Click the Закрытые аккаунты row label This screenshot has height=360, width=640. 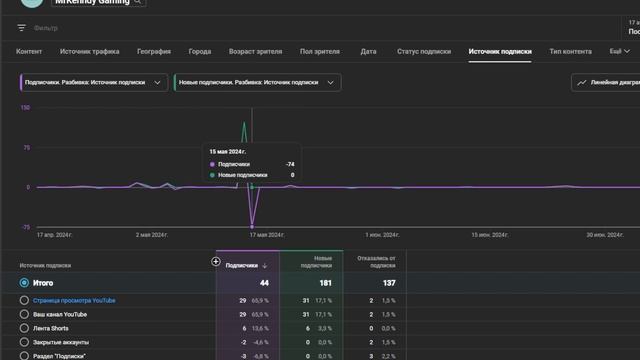pyautogui.click(x=61, y=342)
